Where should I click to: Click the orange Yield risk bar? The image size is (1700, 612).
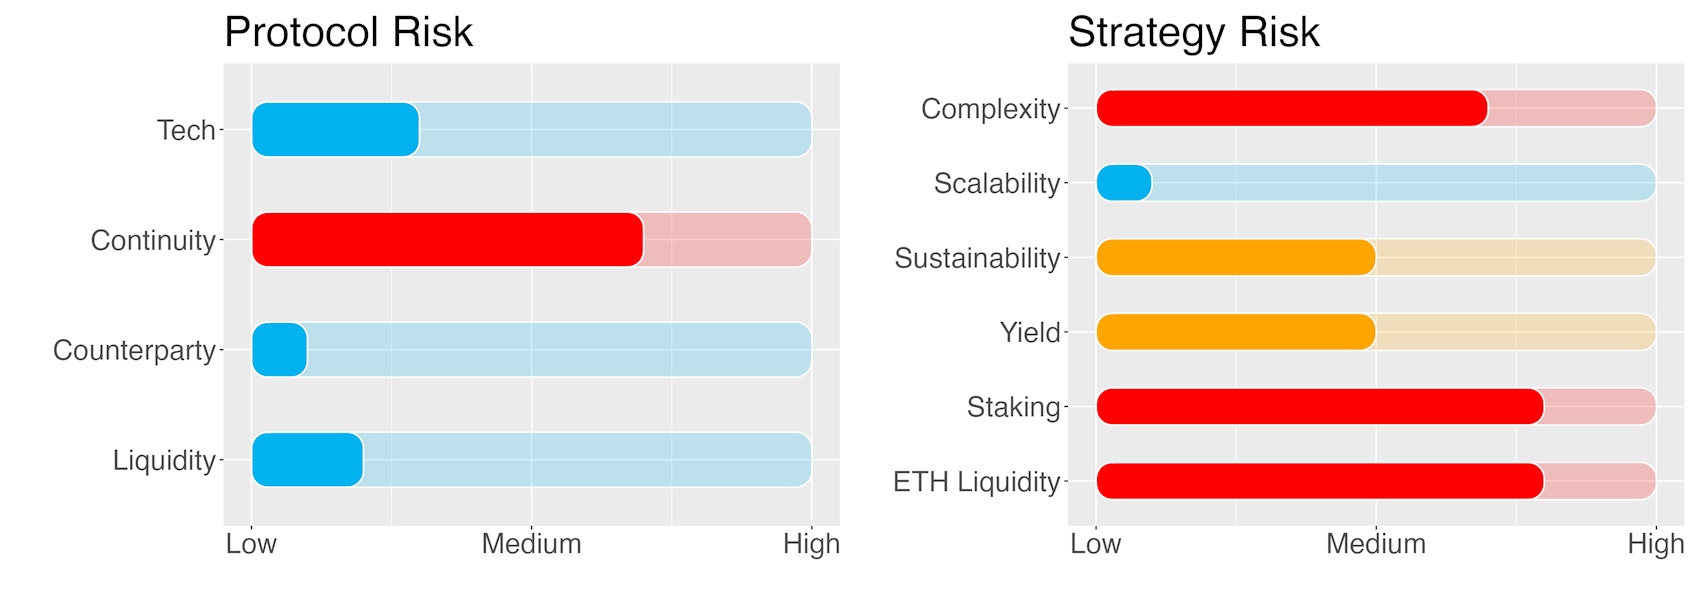pyautogui.click(x=1235, y=332)
